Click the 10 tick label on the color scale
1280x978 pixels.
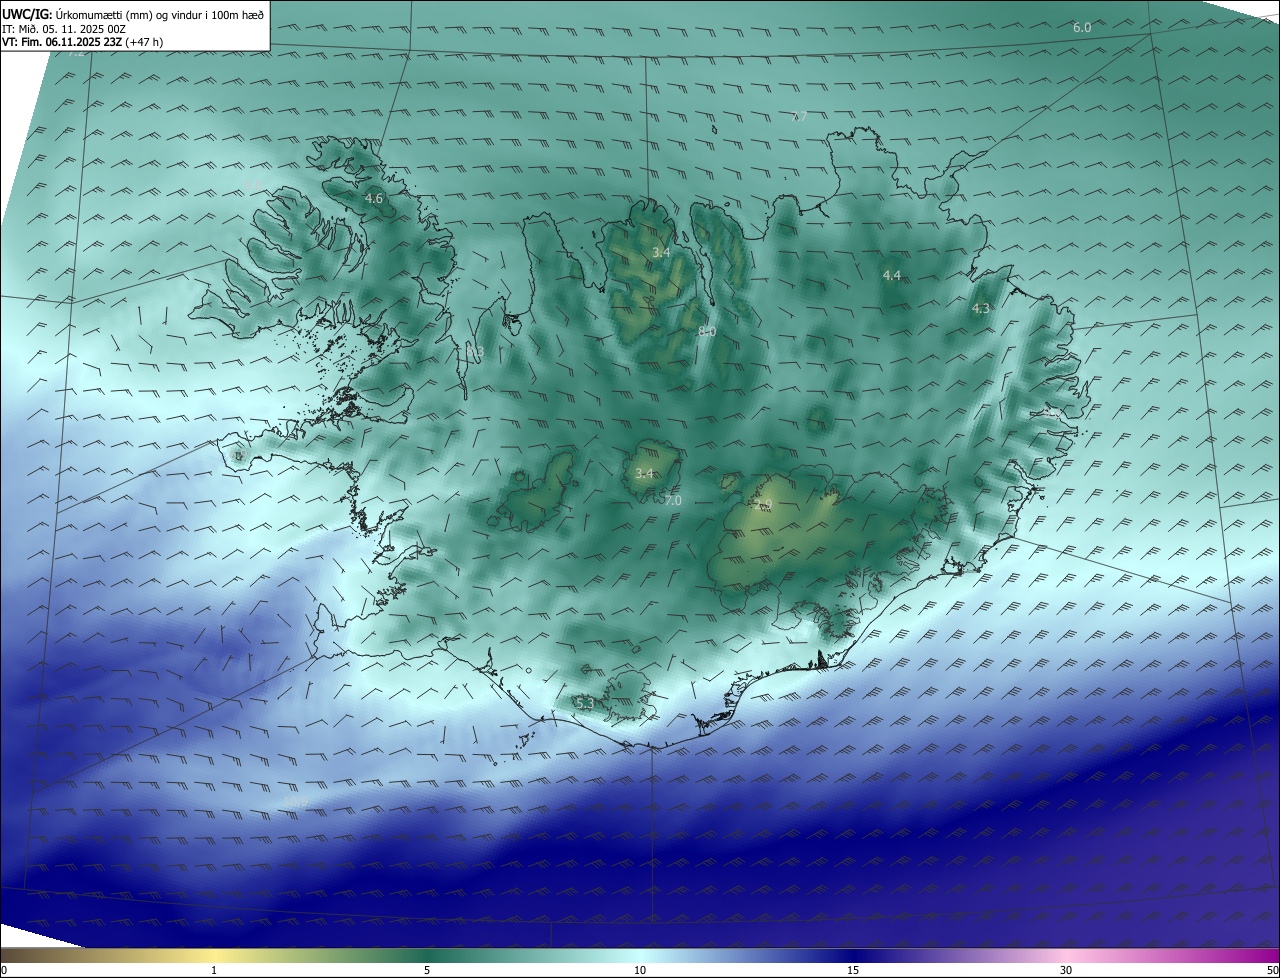[640, 970]
